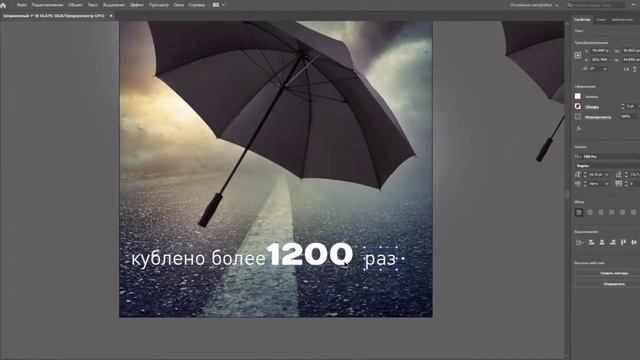Open the Справка menu
This screenshot has height=360, width=640.
[x=197, y=5]
